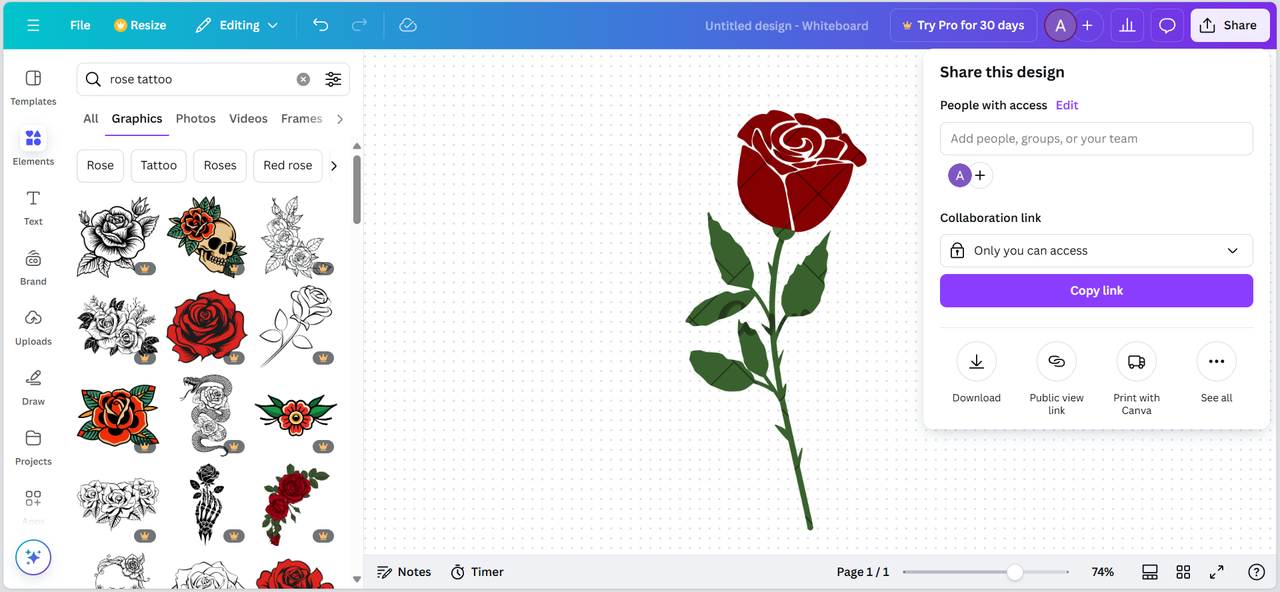The height and width of the screenshot is (592, 1280).
Task: Open Projects in the sidebar
Action: tap(33, 447)
